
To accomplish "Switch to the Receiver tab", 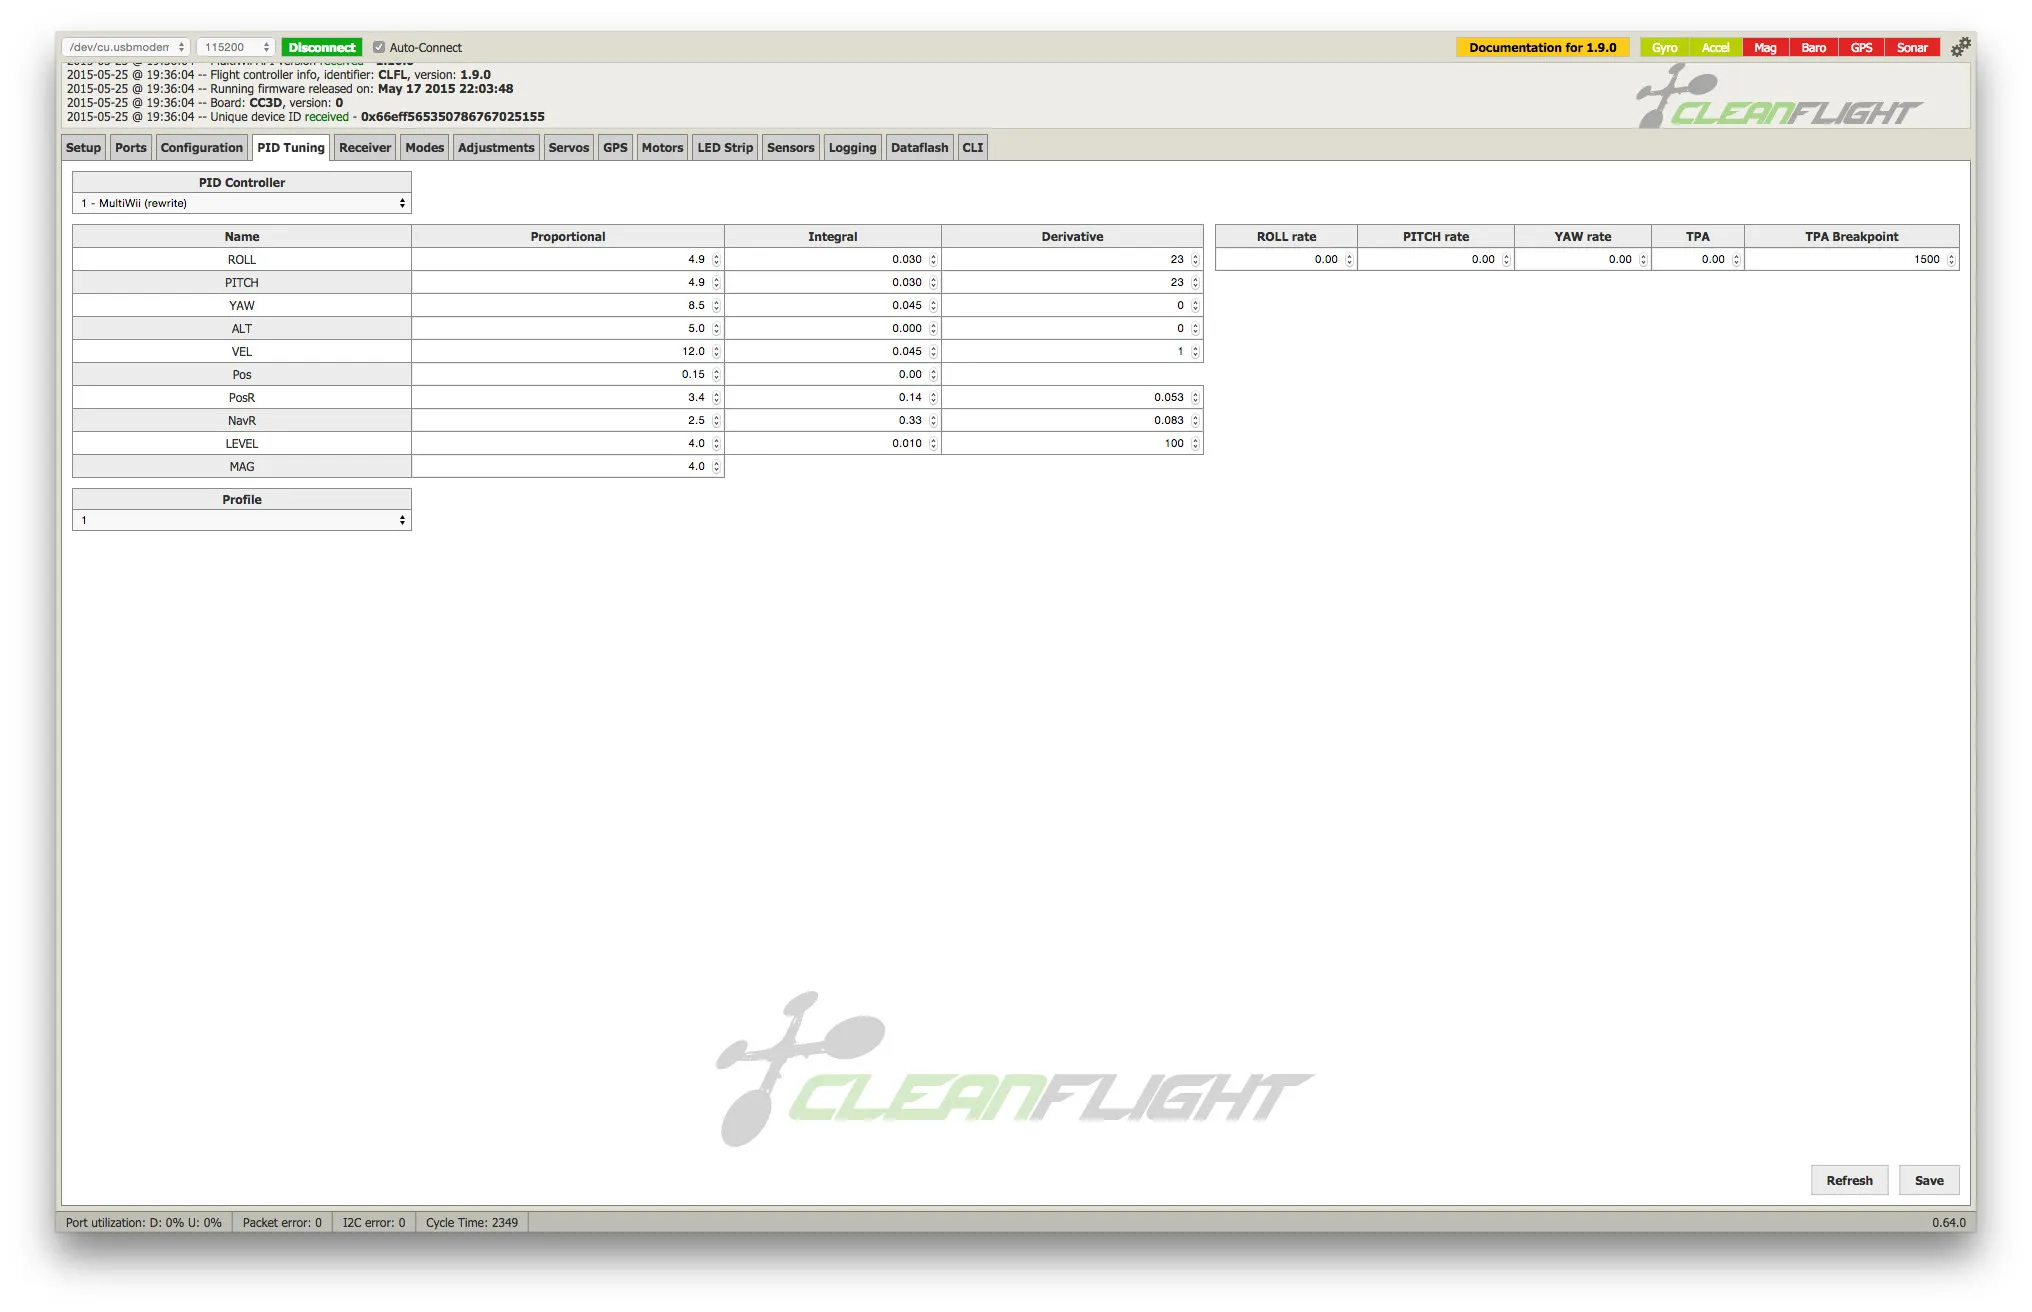I will [x=364, y=148].
